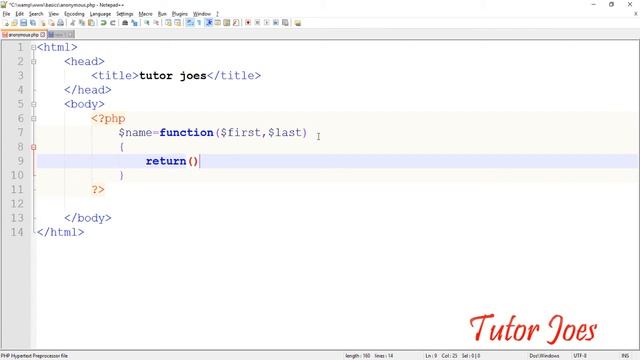640x360 pixels.
Task: Cut selection with the scissors icon
Action: click(x=73, y=23)
